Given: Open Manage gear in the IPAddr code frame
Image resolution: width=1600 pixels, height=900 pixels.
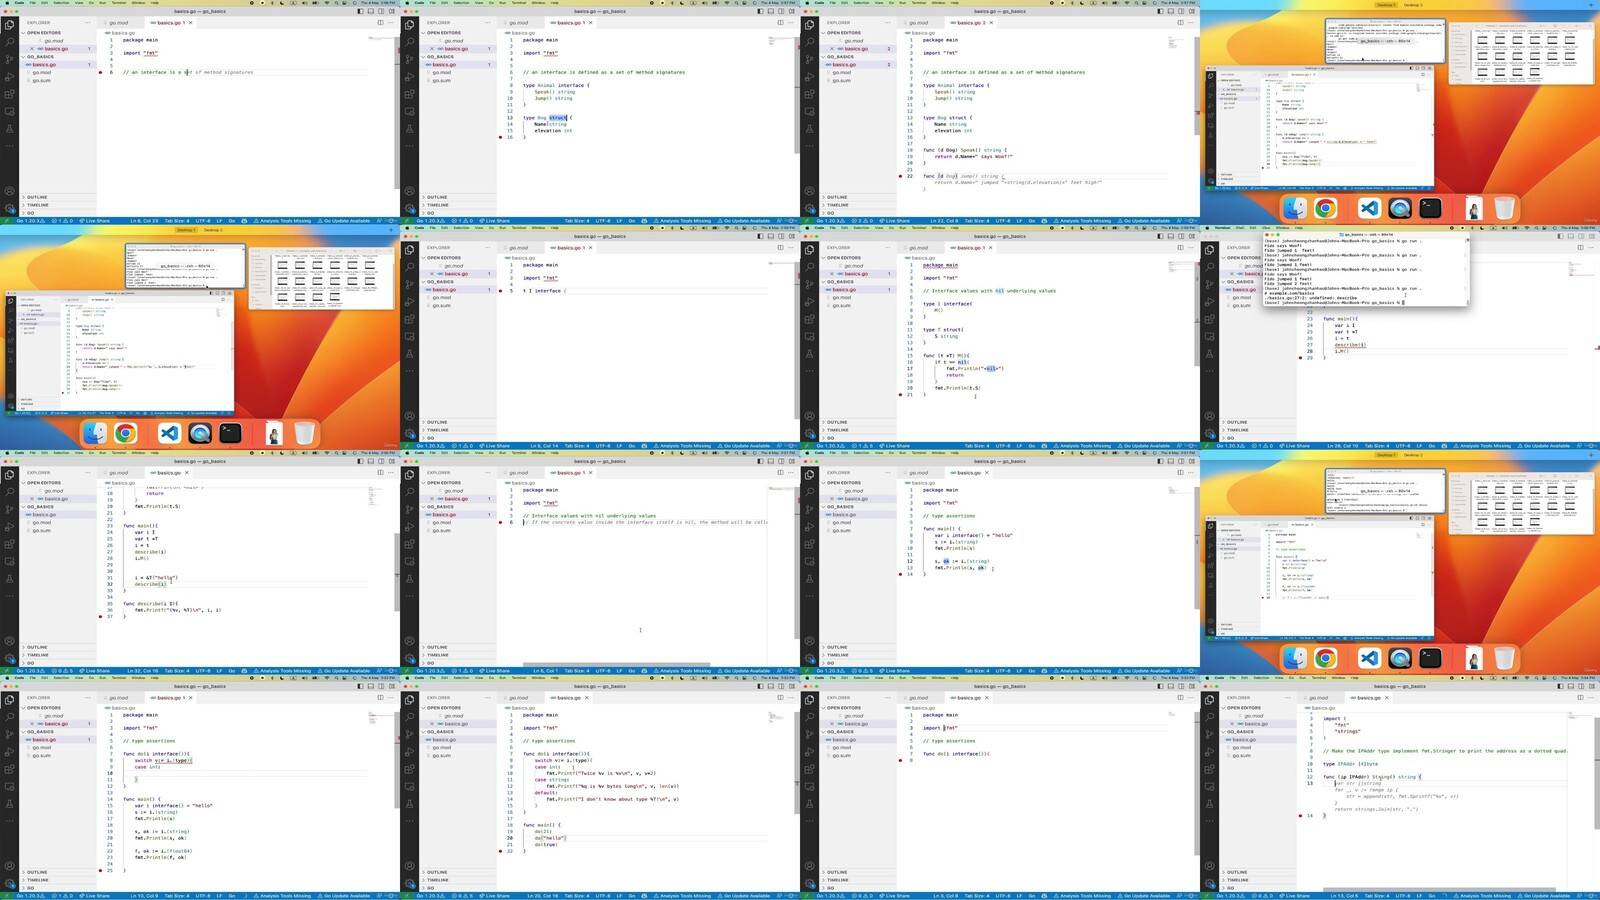Looking at the screenshot, I should pyautogui.click(x=1209, y=883).
